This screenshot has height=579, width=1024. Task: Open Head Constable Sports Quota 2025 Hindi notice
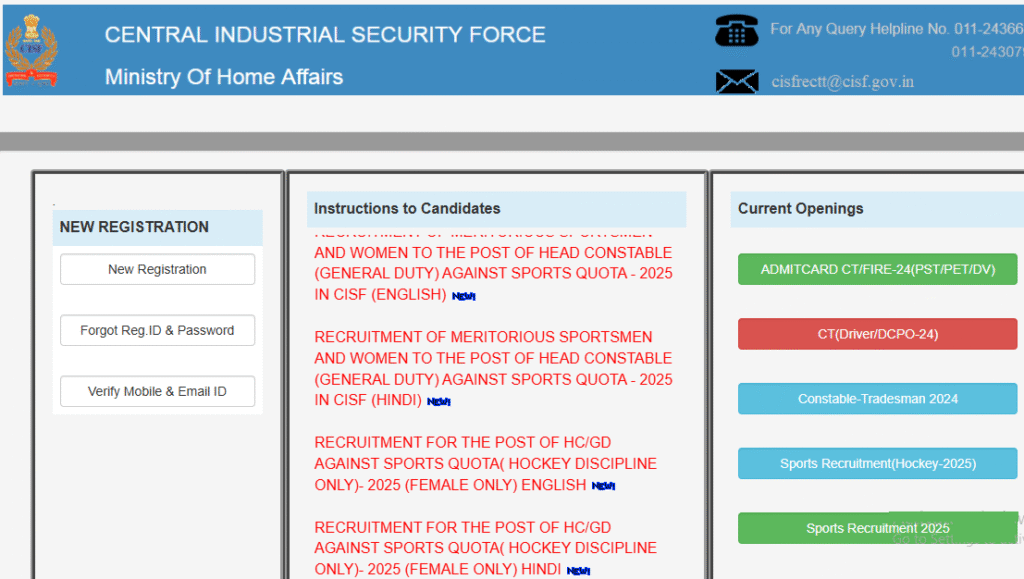point(493,368)
